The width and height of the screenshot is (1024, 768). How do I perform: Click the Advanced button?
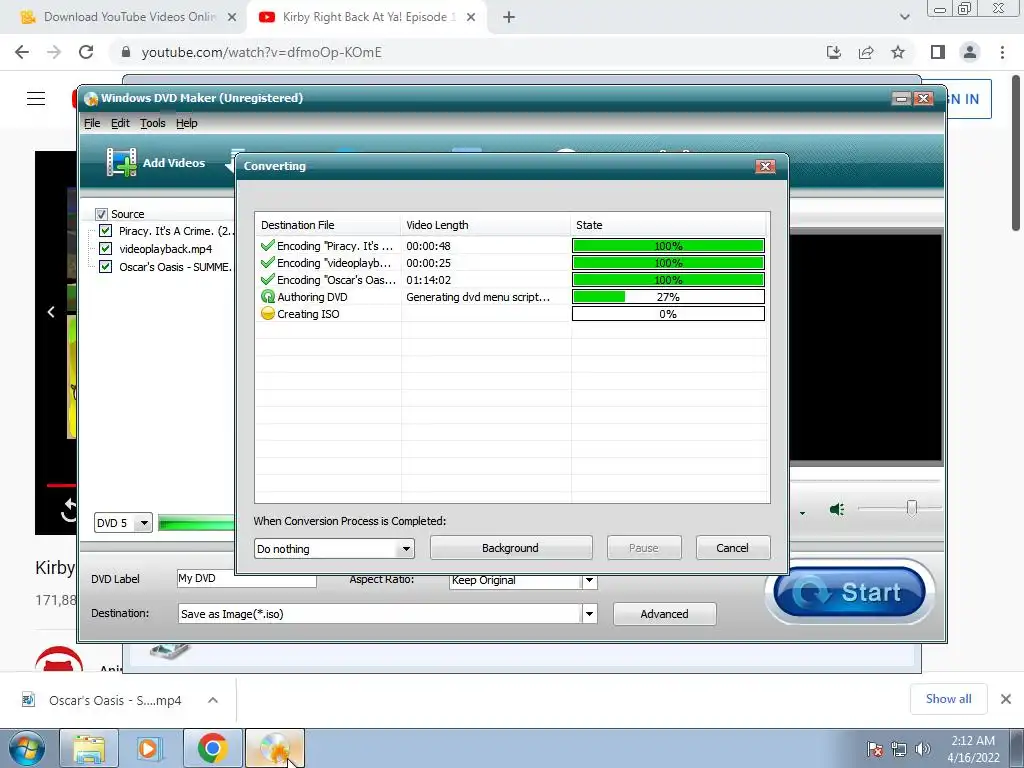(664, 614)
